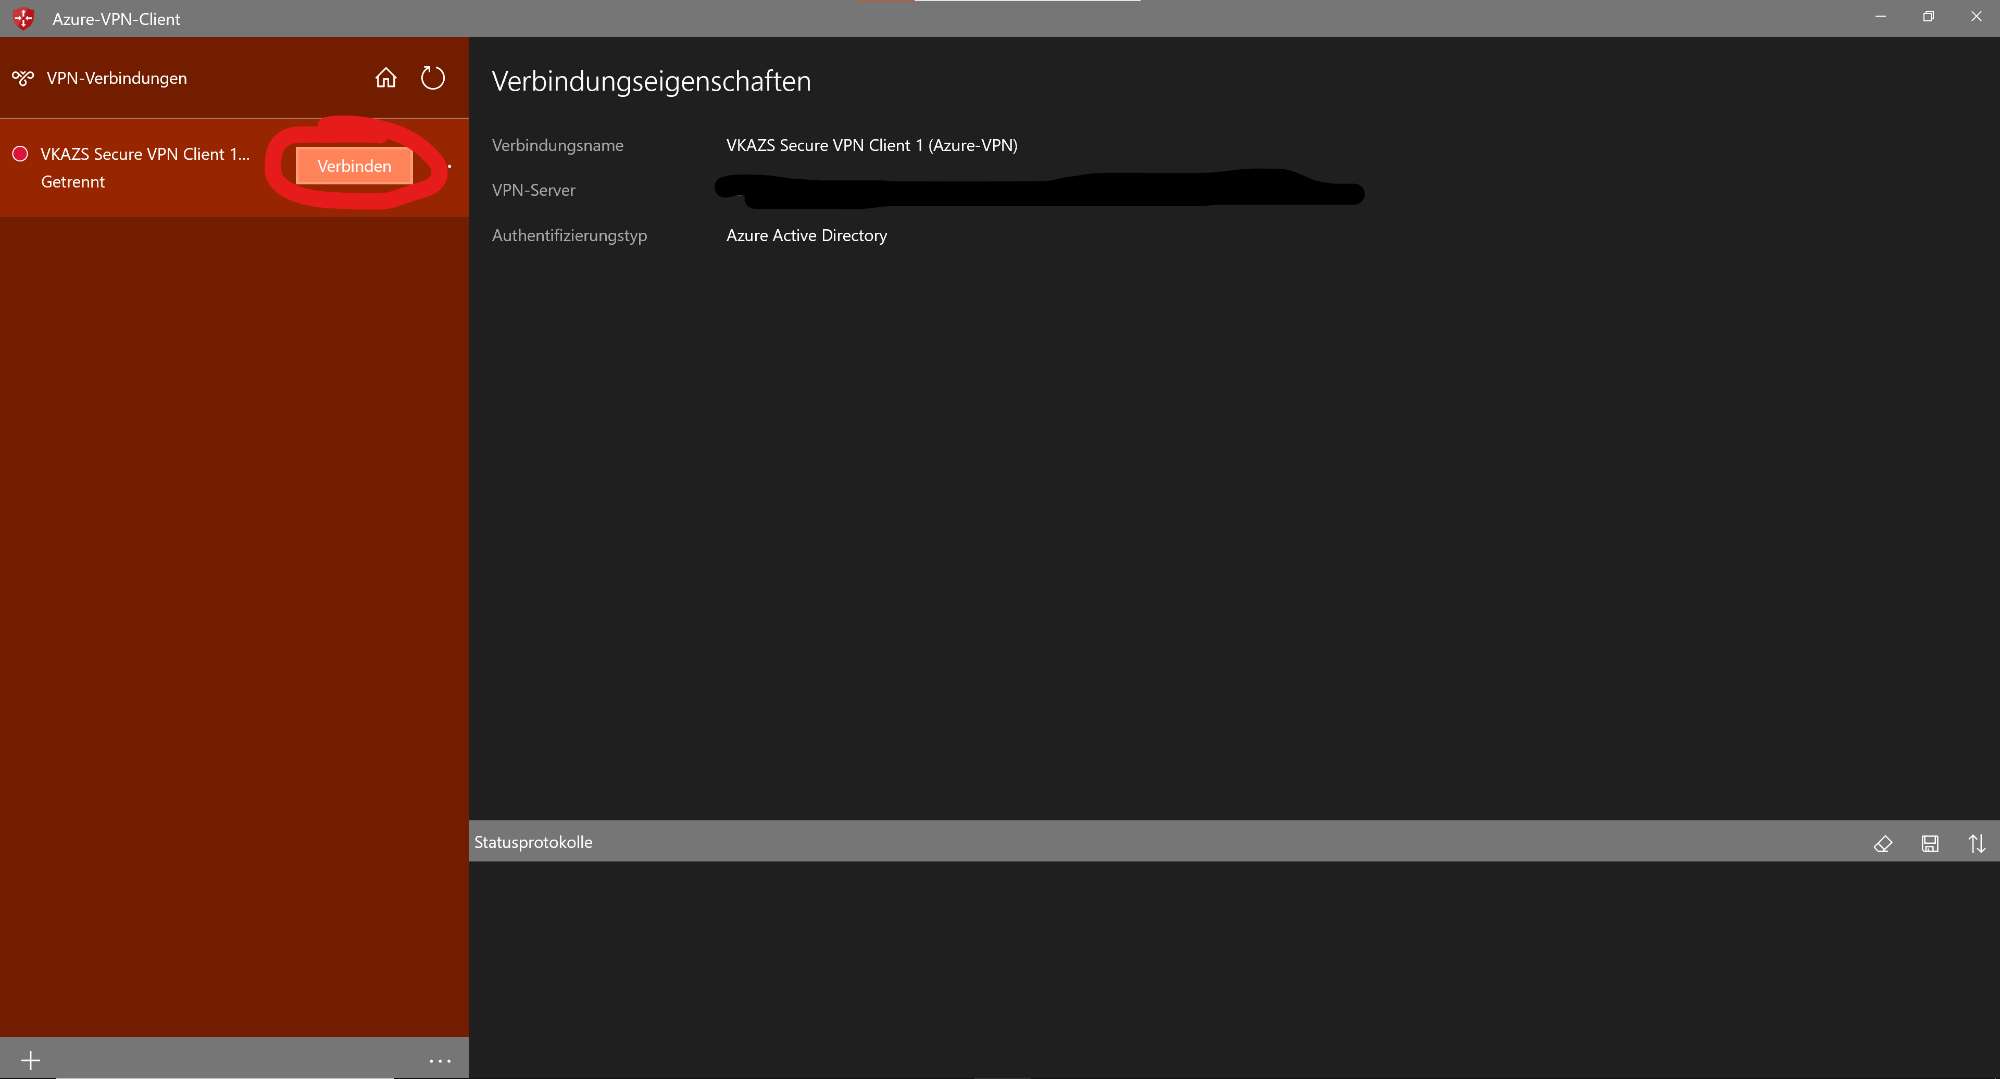Viewport: 2000px width, 1079px height.
Task: Refresh connections with the circular arrow icon
Action: 432,78
